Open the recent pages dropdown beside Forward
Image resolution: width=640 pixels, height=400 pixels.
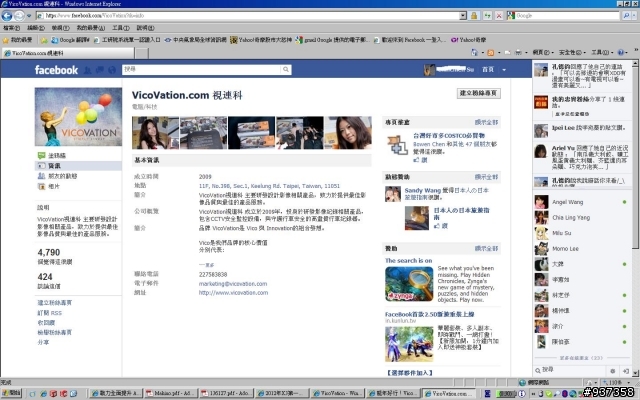point(29,16)
